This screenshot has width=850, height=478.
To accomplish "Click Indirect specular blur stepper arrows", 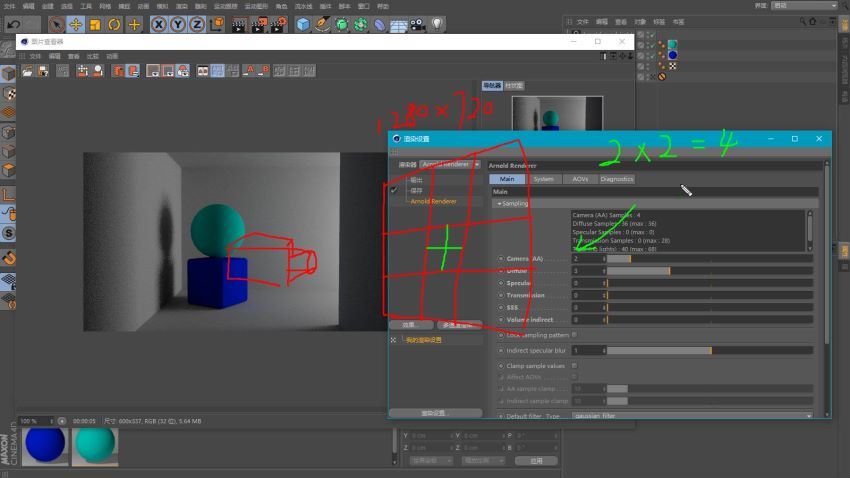I will pyautogui.click(x=604, y=351).
